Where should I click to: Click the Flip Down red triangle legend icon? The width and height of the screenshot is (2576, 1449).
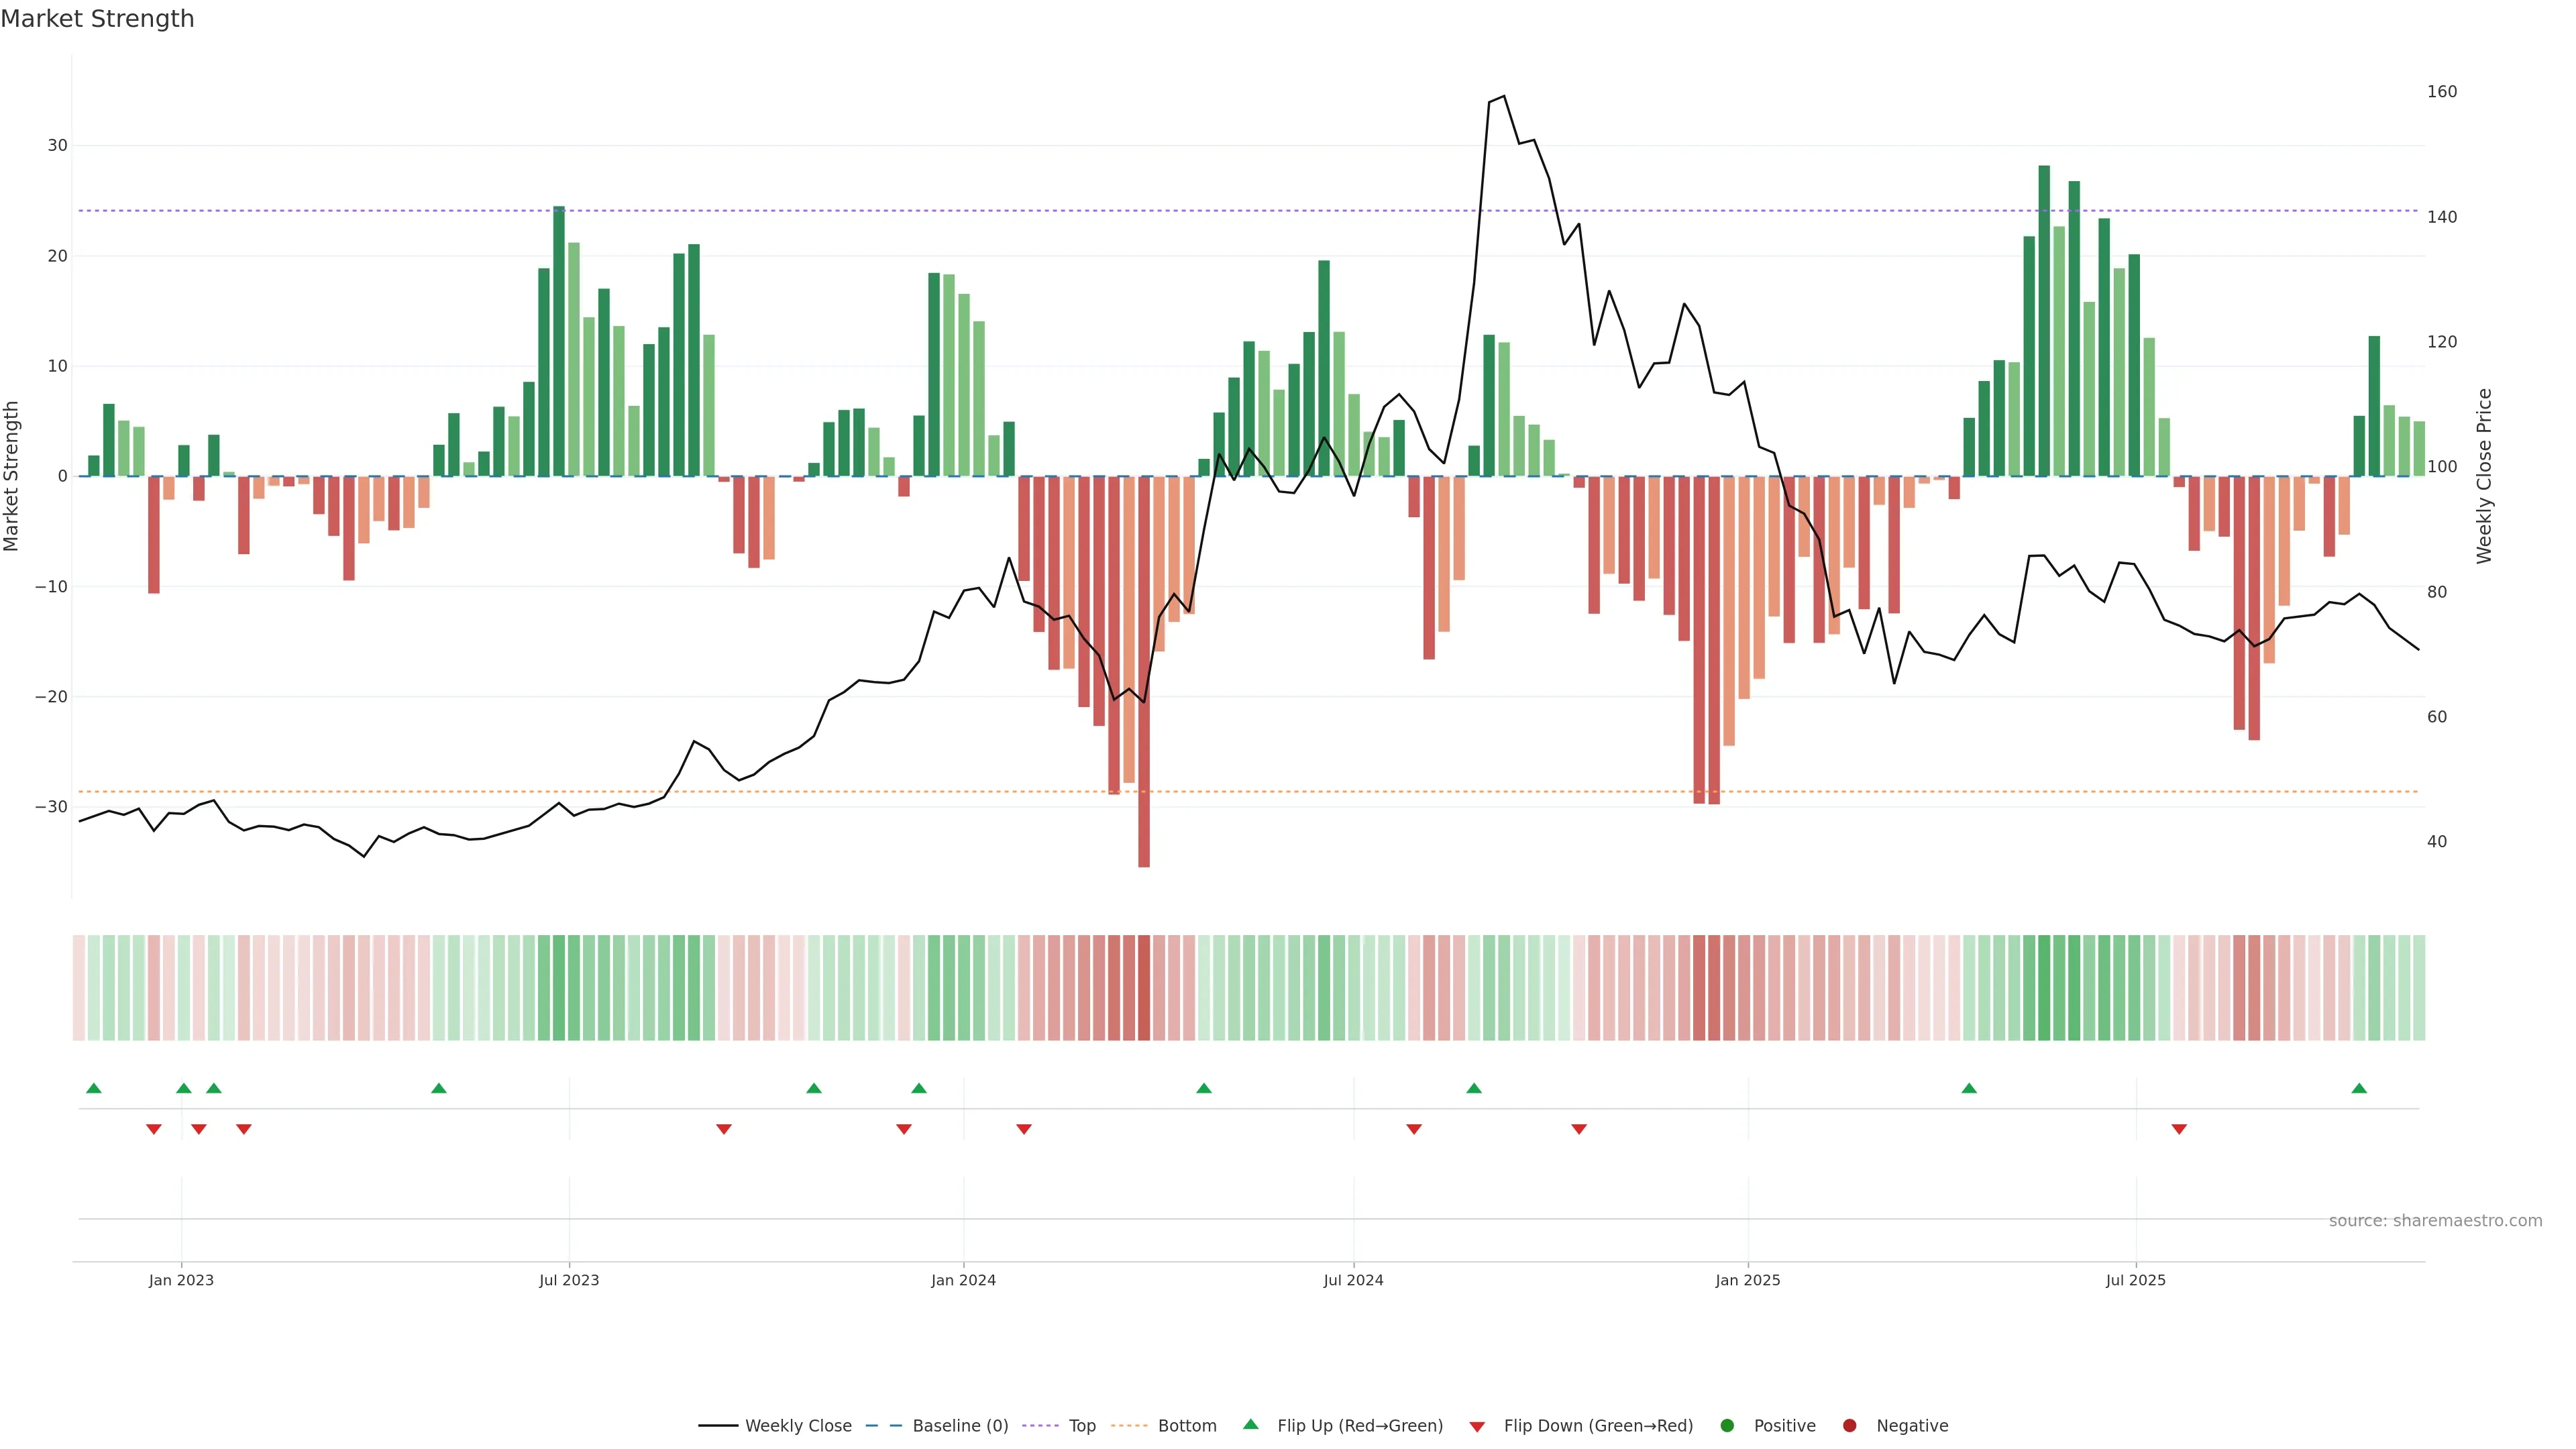[x=1477, y=1427]
